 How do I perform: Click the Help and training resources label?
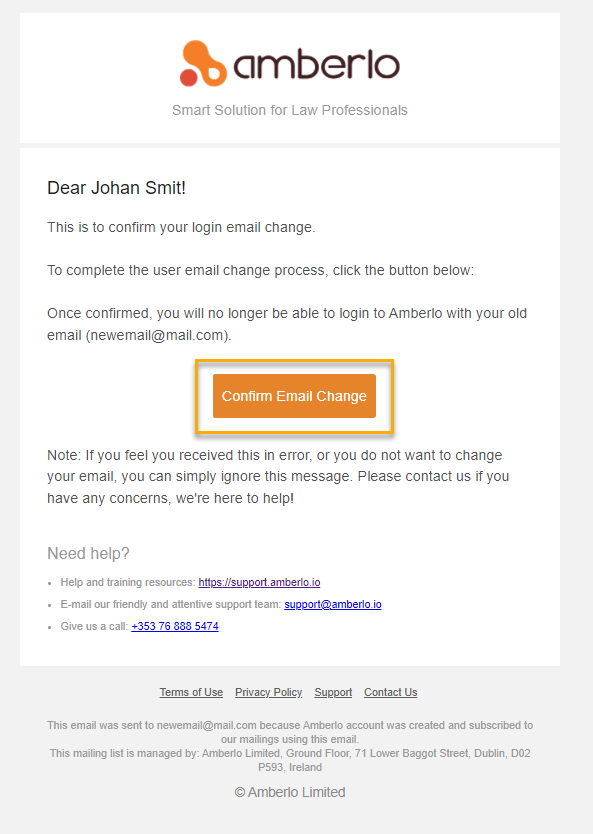tap(128, 582)
